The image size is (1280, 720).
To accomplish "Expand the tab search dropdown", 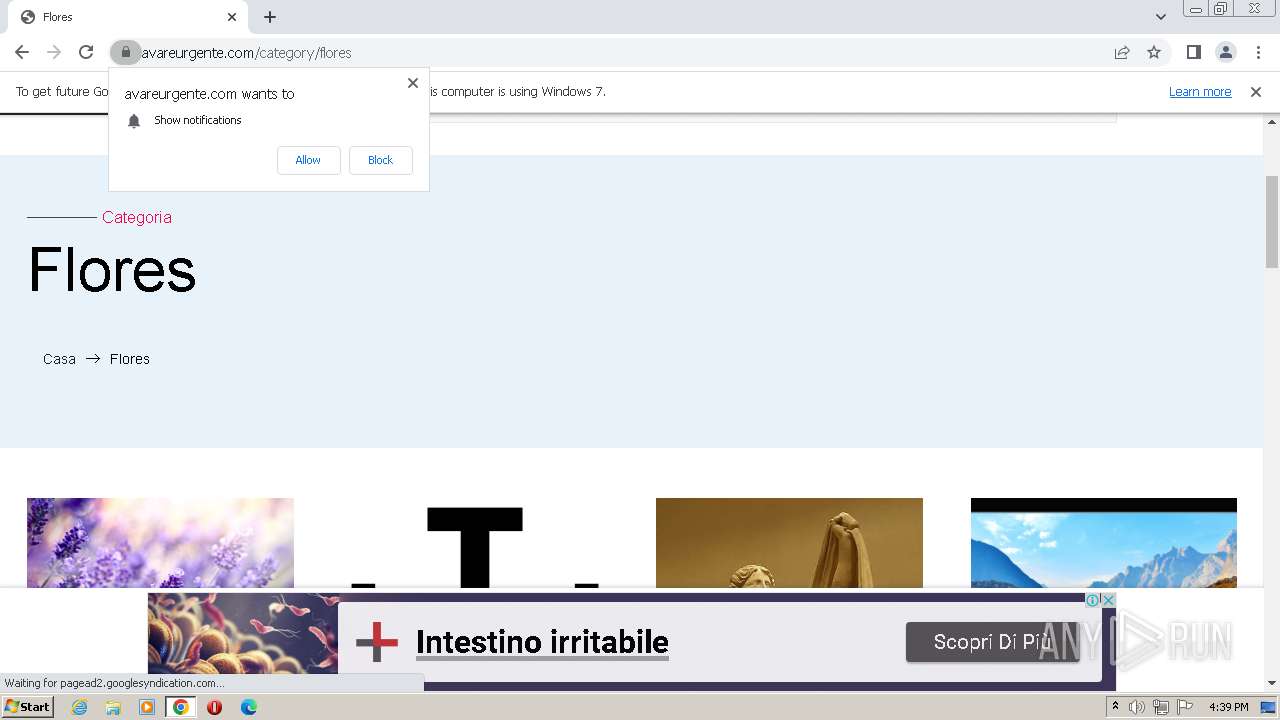I will tap(1160, 17).
